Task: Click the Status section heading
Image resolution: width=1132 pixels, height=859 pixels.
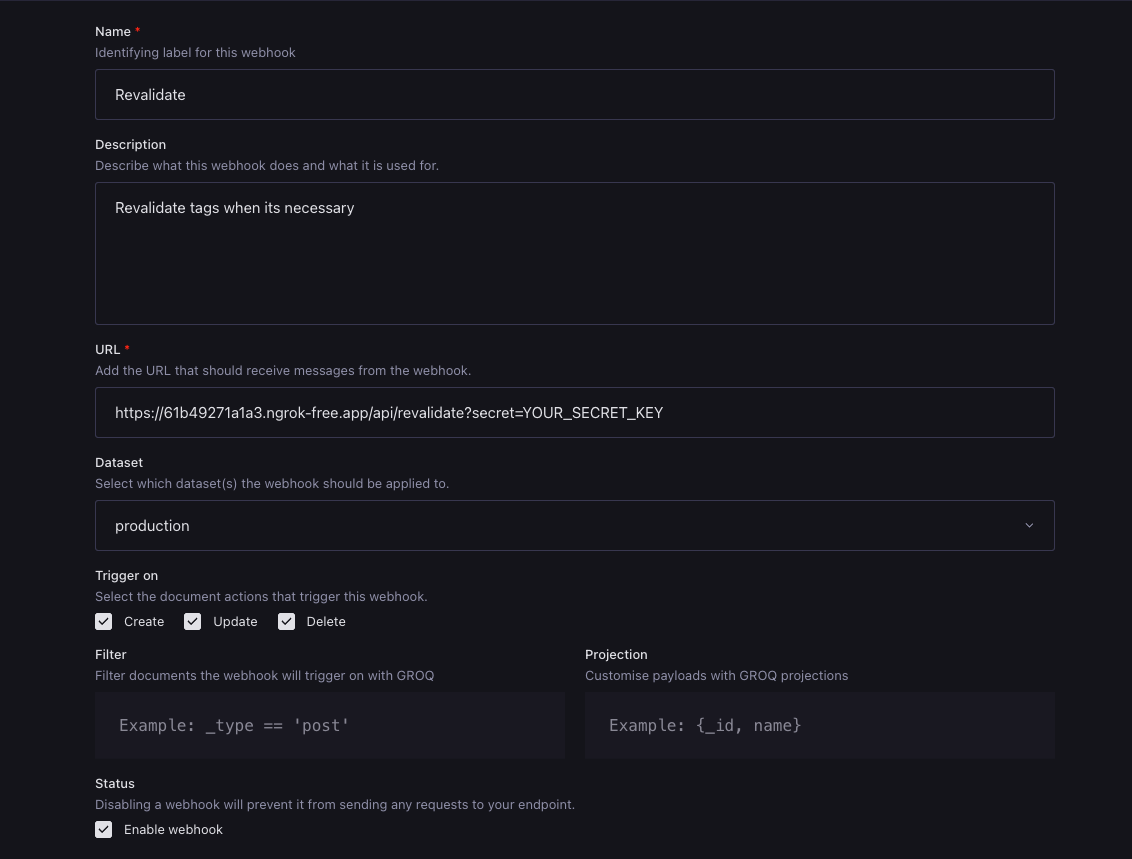Action: click(x=114, y=783)
